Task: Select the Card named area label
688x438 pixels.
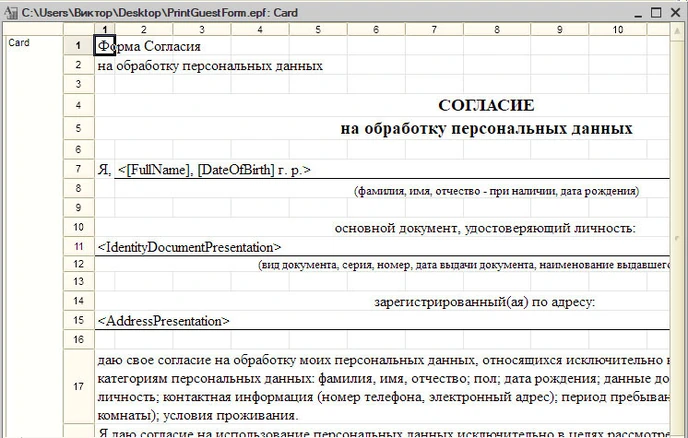Action: tap(19, 44)
